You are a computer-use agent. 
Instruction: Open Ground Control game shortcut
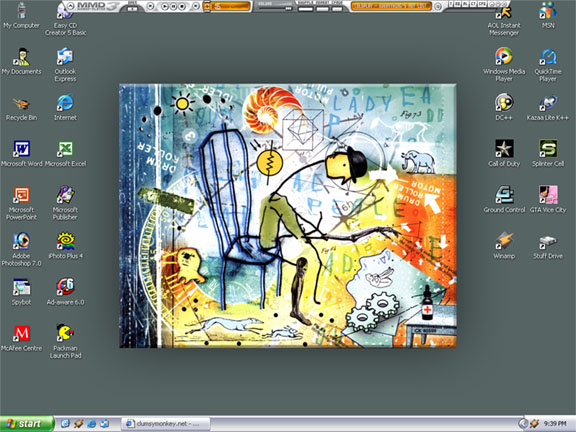click(x=504, y=200)
